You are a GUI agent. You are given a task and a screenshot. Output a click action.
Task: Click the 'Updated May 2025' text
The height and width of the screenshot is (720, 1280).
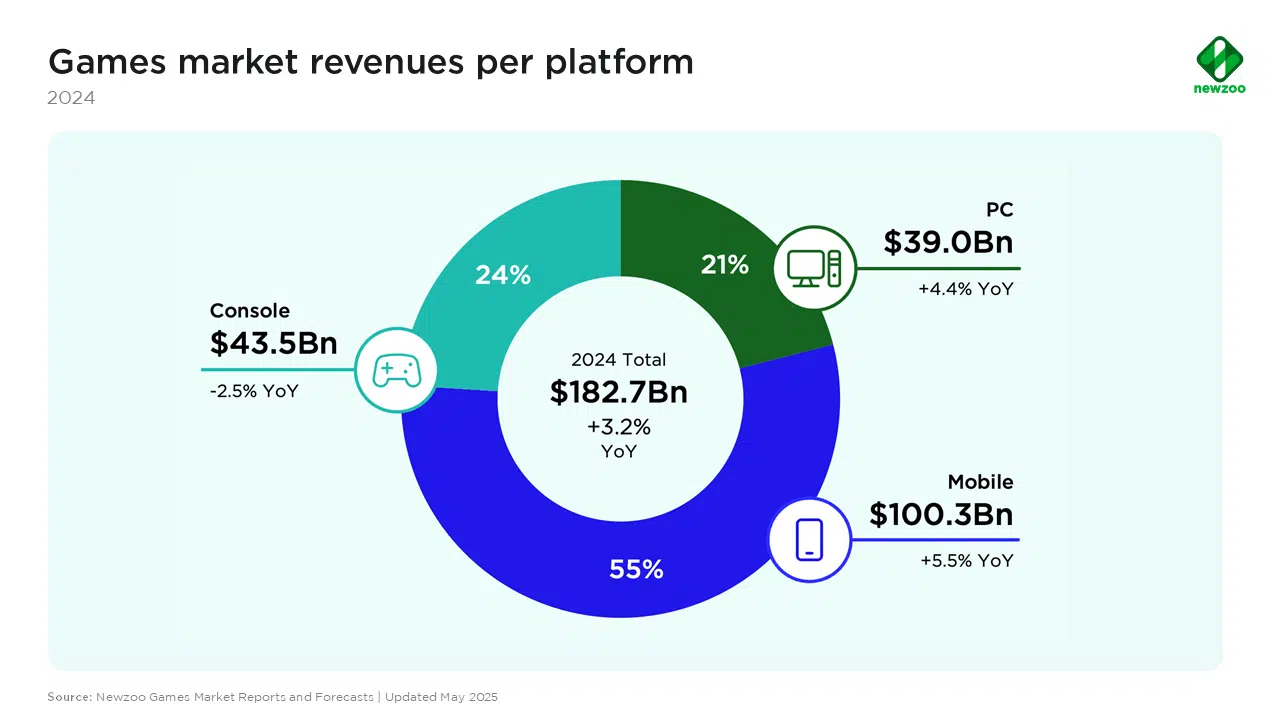coord(441,696)
